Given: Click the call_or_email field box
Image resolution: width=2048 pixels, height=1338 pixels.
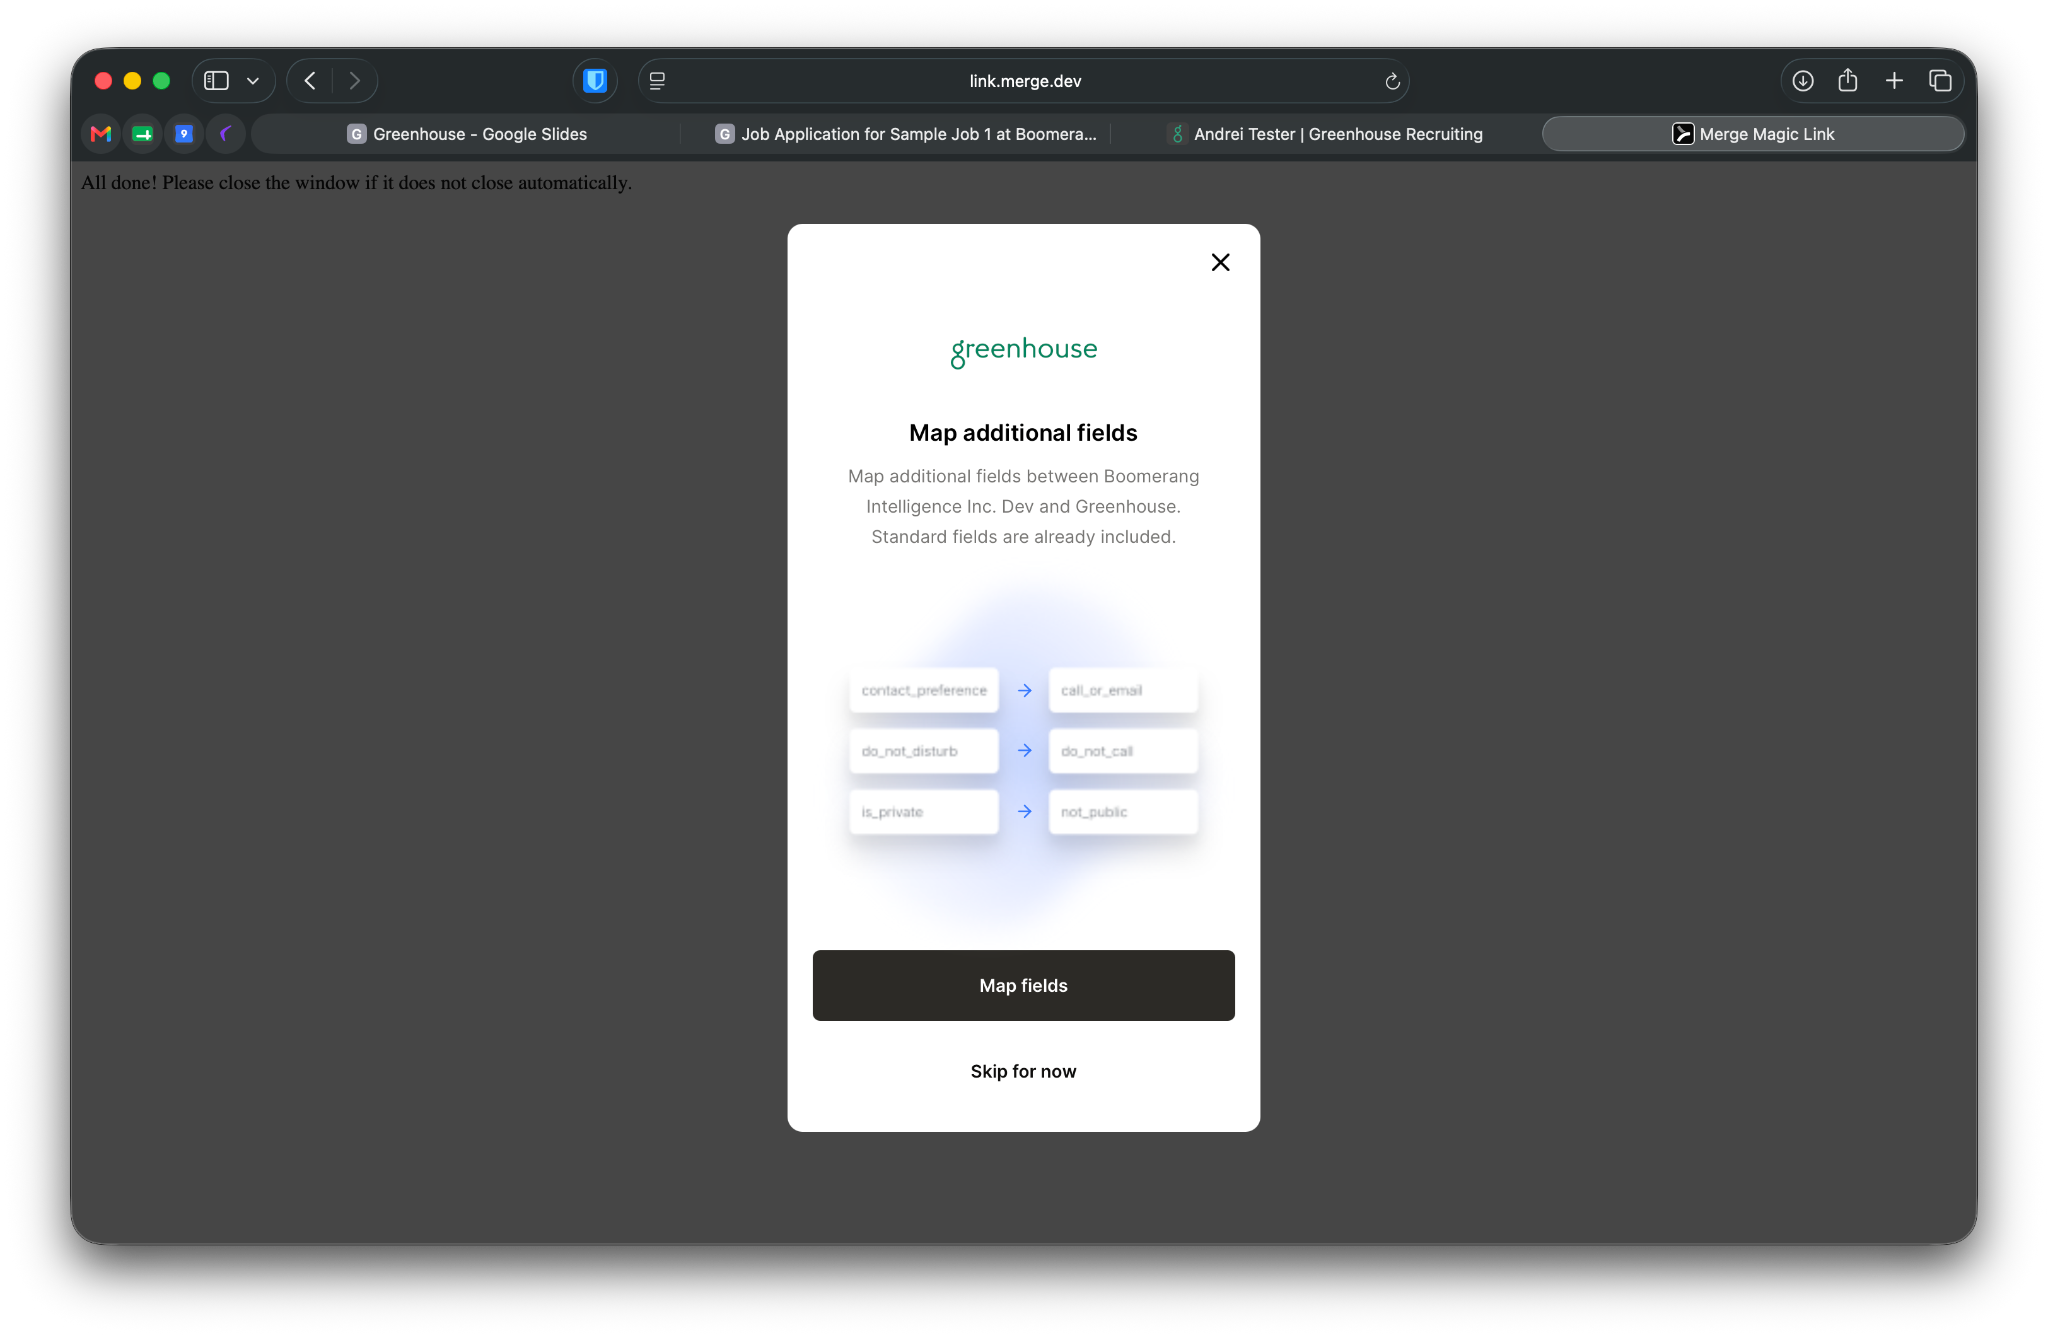Looking at the screenshot, I should click(x=1123, y=690).
